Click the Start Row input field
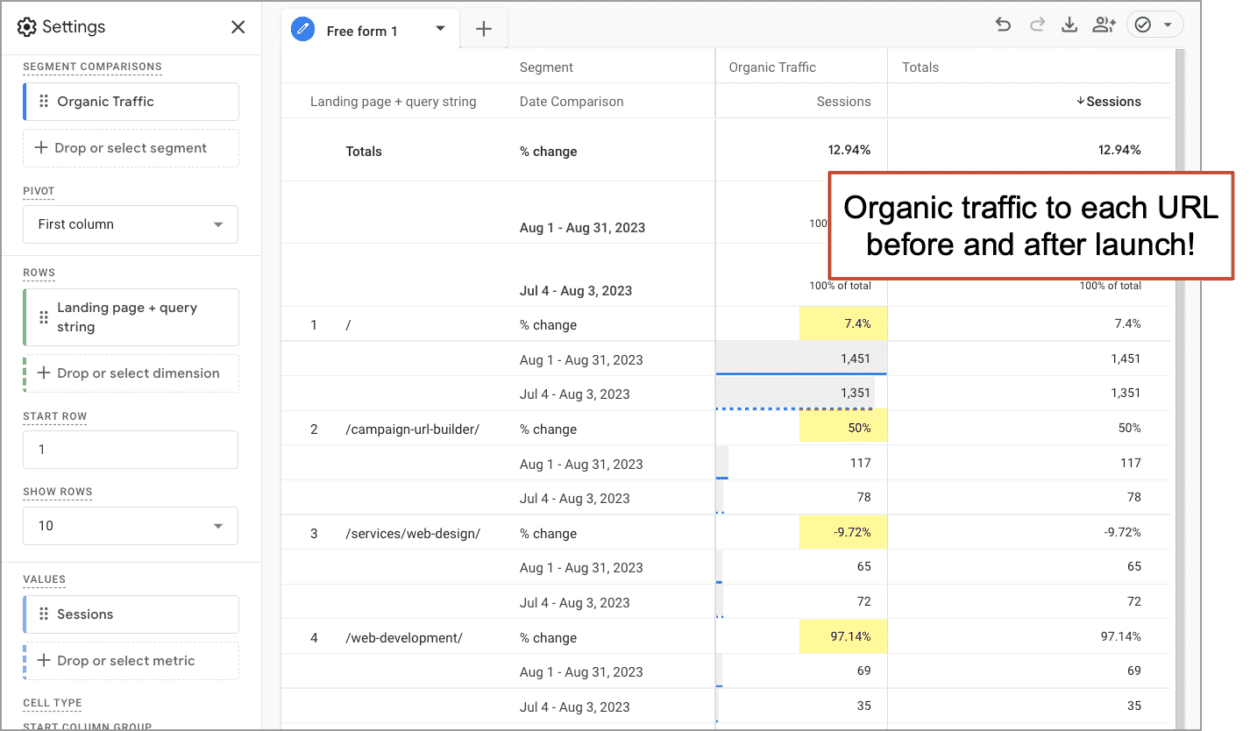 coord(130,449)
